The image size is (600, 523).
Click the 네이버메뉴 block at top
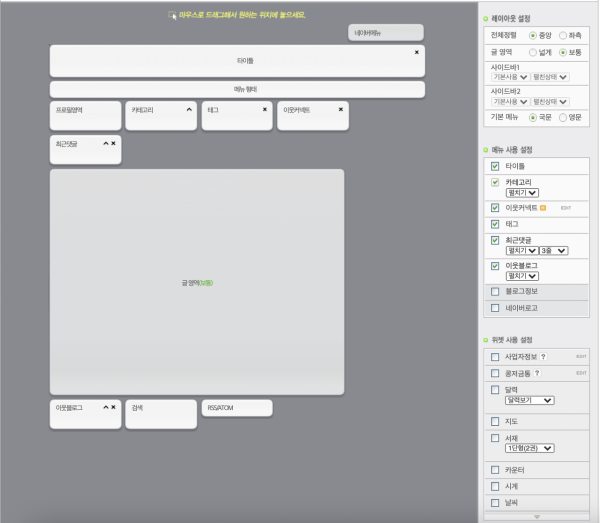click(386, 33)
